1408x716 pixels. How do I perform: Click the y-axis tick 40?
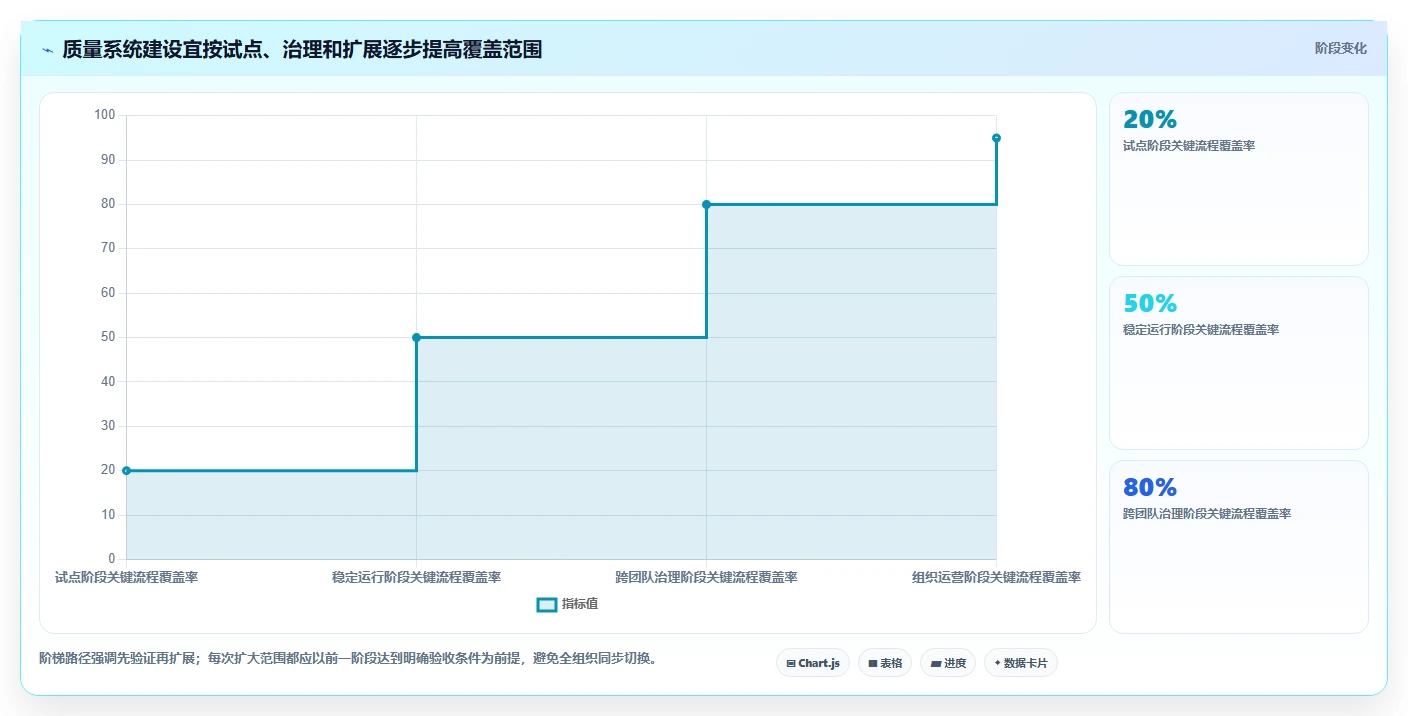(109, 381)
